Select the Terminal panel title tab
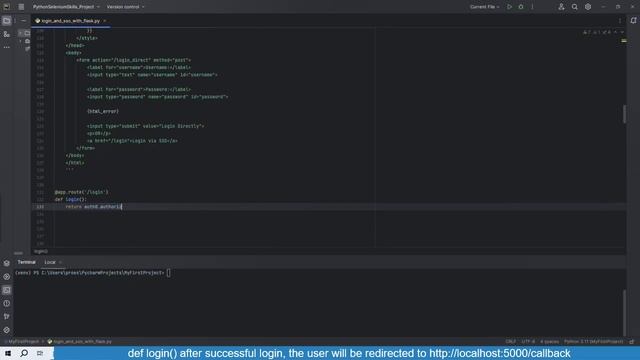The image size is (640, 360). (x=27, y=262)
